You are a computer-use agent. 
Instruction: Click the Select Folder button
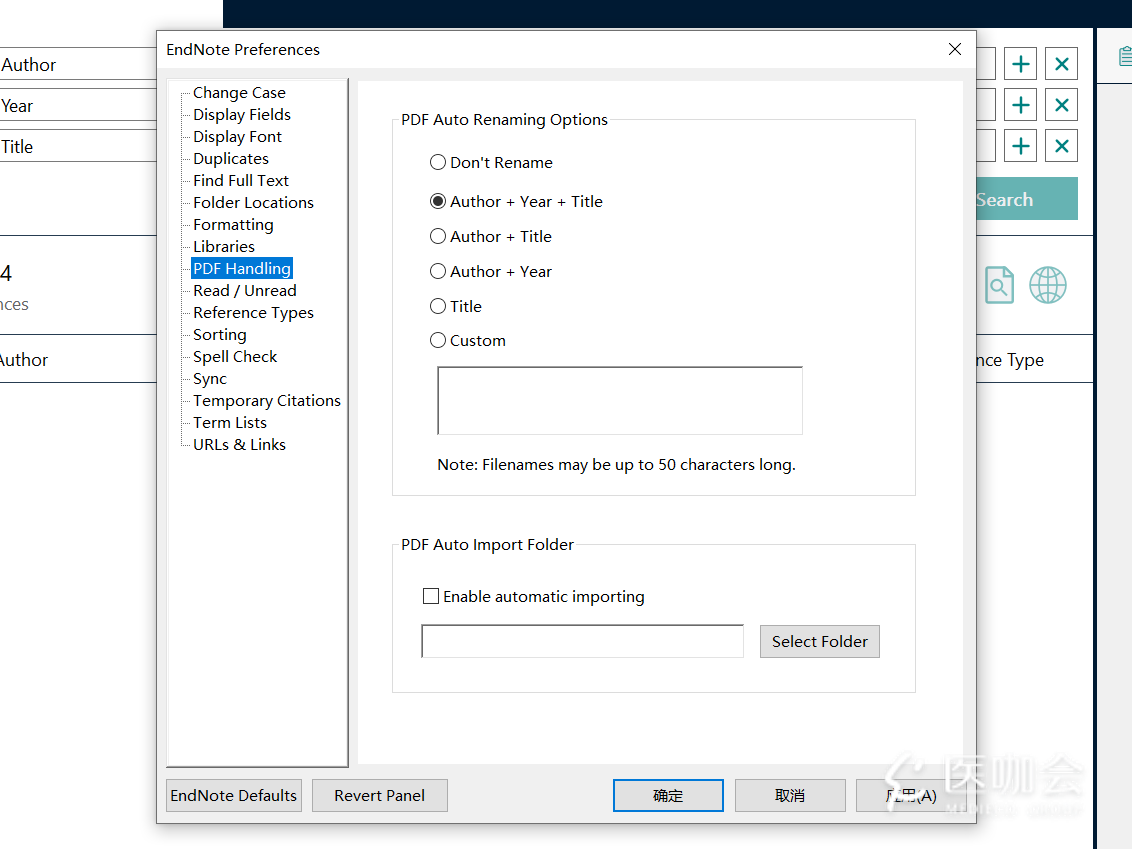[819, 641]
